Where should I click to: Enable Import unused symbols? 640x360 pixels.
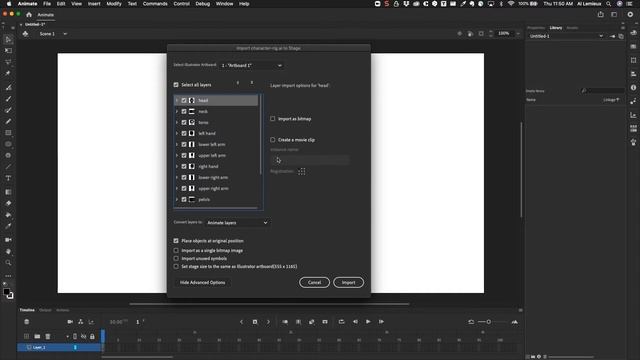[x=176, y=258]
